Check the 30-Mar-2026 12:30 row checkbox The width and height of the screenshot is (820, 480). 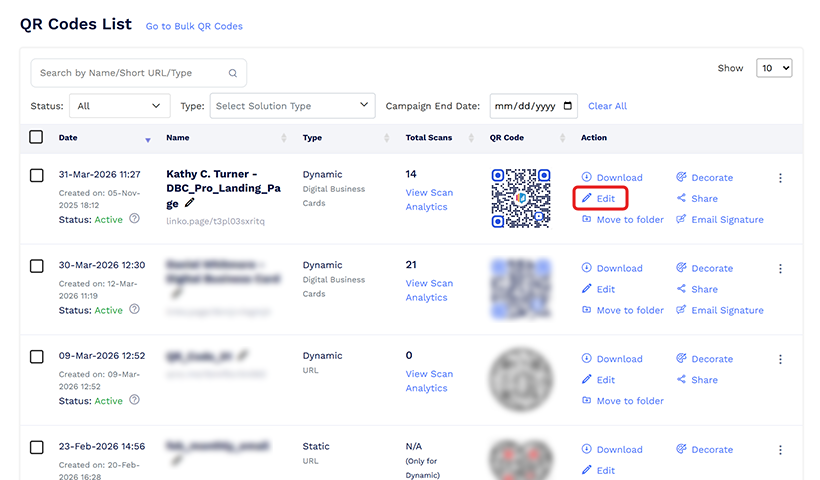pyautogui.click(x=37, y=266)
